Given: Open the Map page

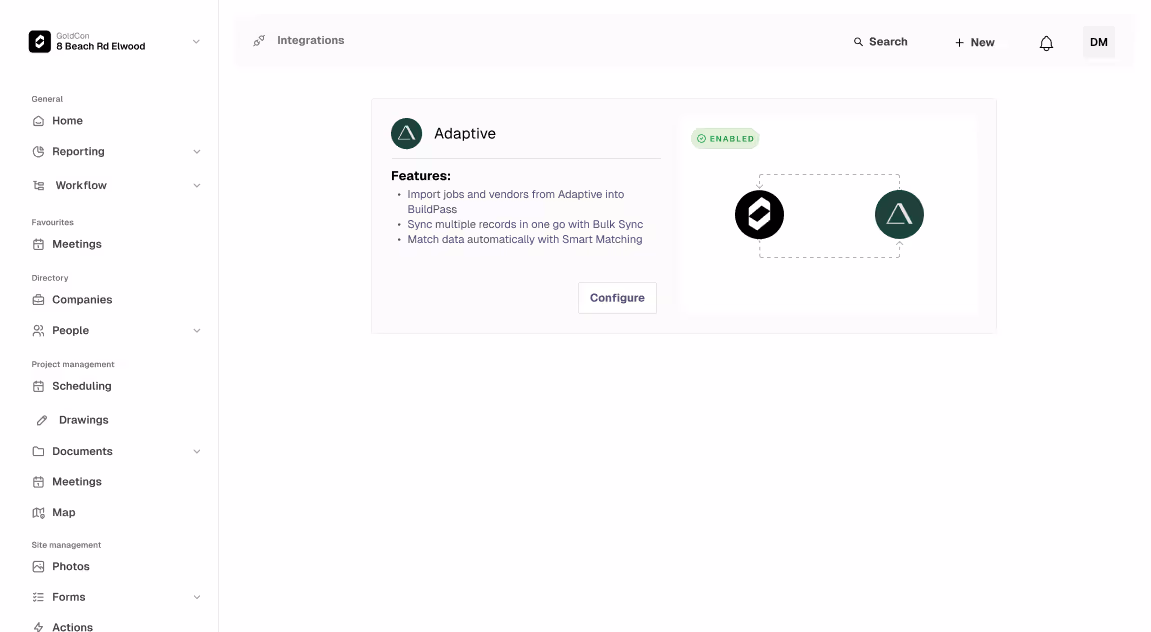Looking at the screenshot, I should coord(64,513).
